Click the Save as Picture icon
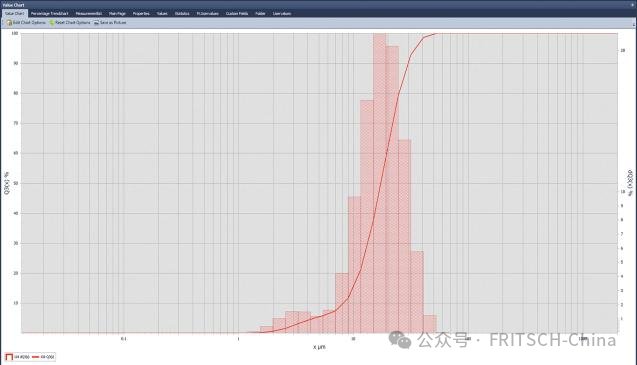This screenshot has width=637, height=365. (x=96, y=23)
